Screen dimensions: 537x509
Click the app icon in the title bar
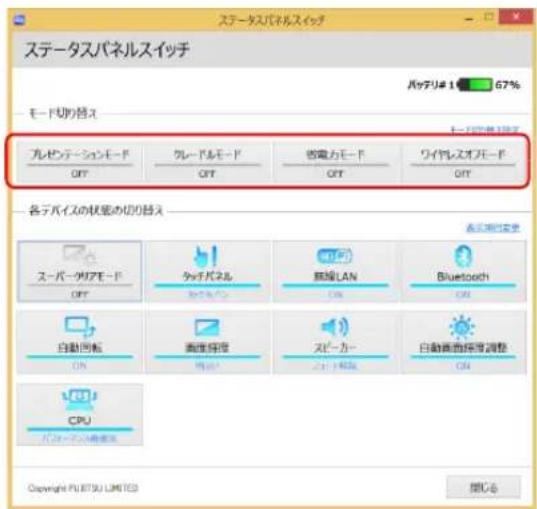(20, 20)
